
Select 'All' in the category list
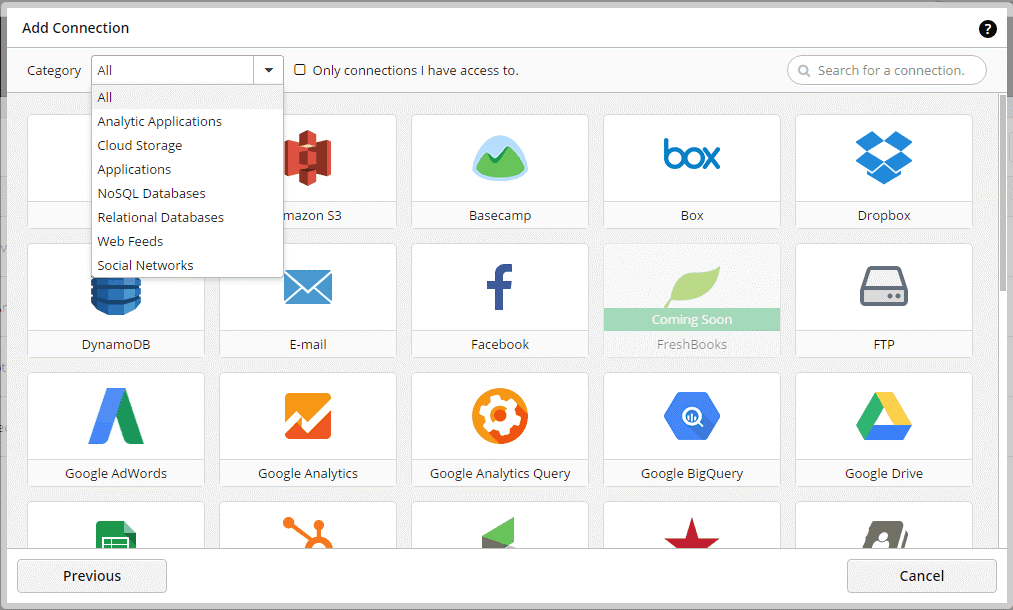[187, 98]
